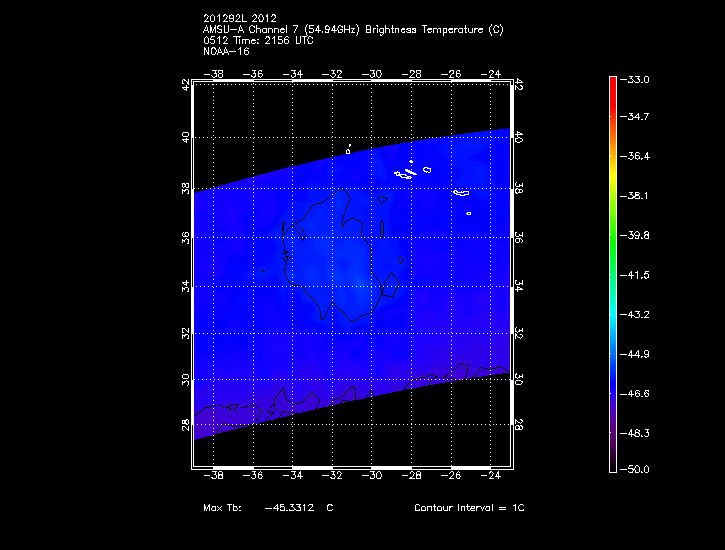This screenshot has width=725, height=550.
Task: Click the latitude 40 label on the left axis
Action: [x=185, y=137]
